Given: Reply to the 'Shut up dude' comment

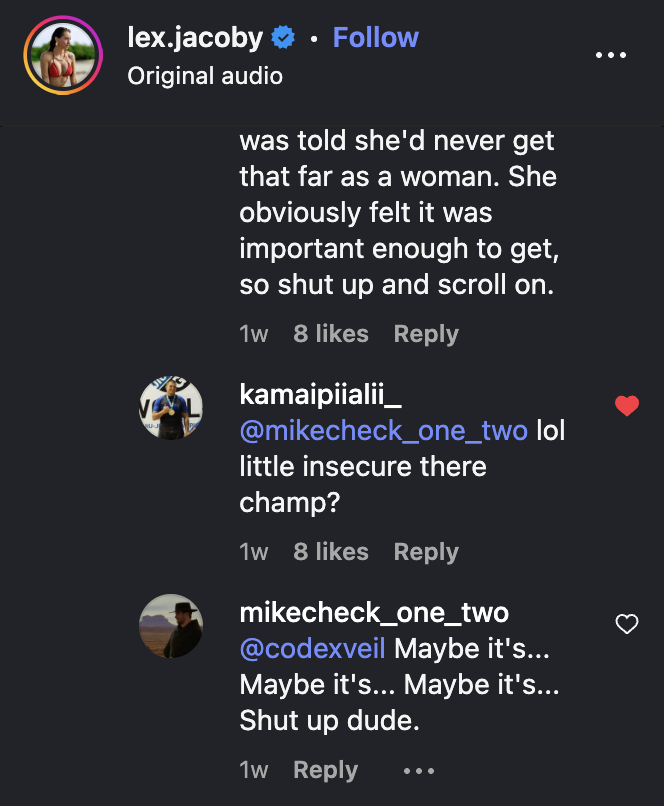Looking at the screenshot, I should pyautogui.click(x=325, y=770).
